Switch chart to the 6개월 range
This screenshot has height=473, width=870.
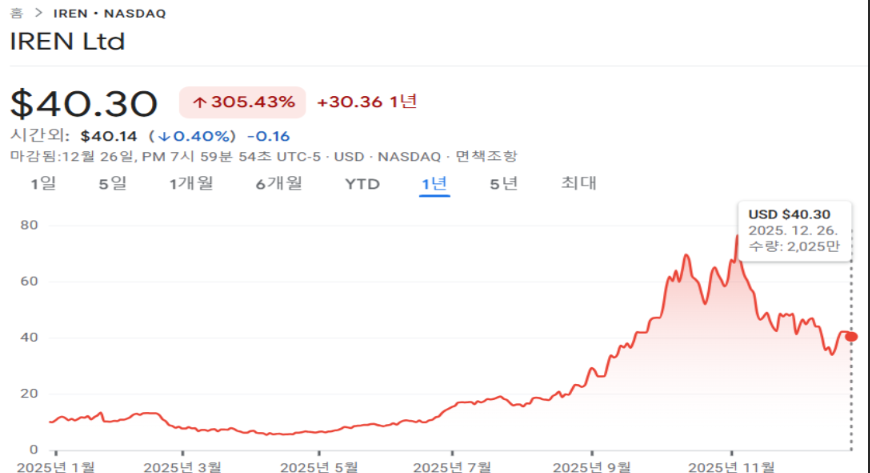point(279,183)
